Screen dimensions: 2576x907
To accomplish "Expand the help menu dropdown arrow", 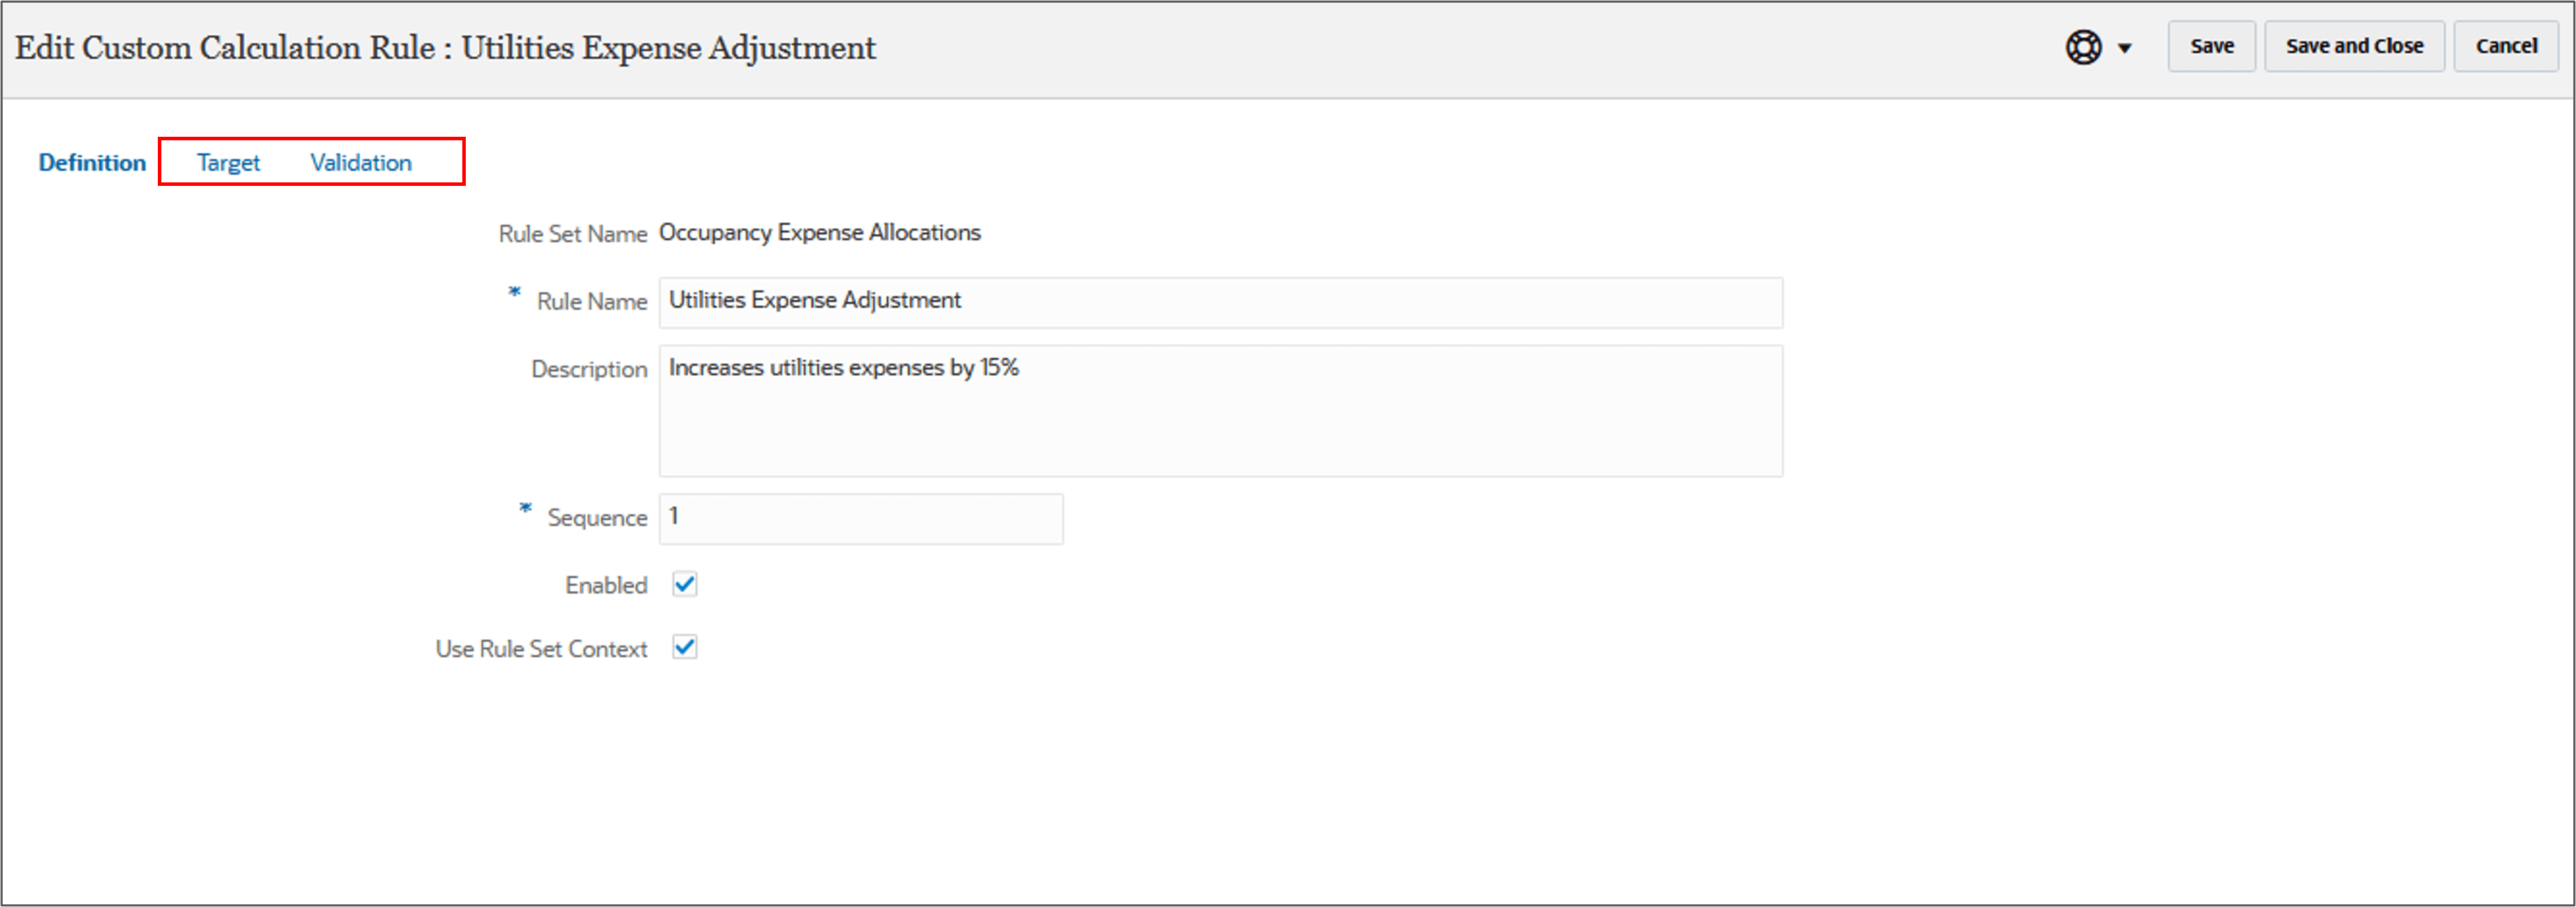I will point(2125,48).
